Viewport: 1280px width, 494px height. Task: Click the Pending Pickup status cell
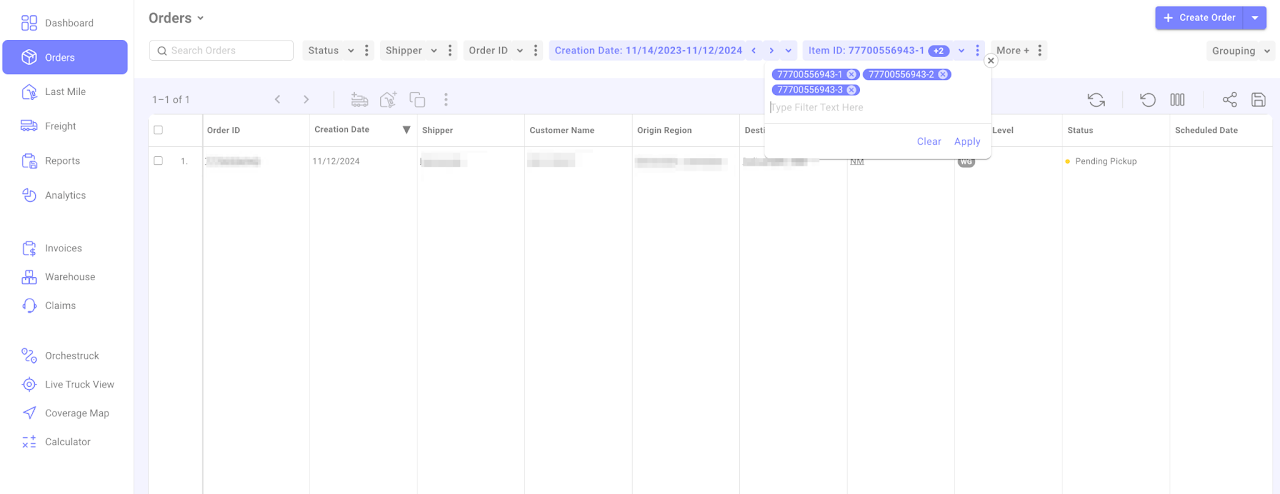[1105, 161]
